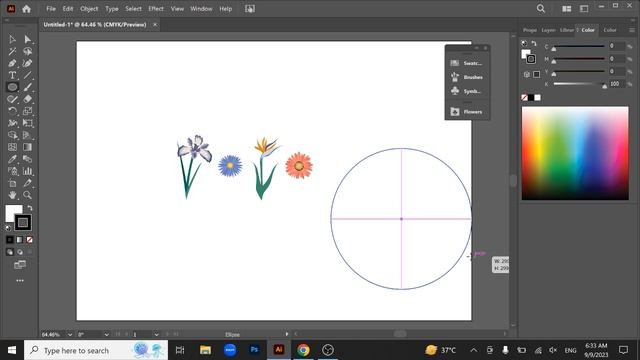This screenshot has height=360, width=640.
Task: Activate the Hand tool
Action: (12, 195)
